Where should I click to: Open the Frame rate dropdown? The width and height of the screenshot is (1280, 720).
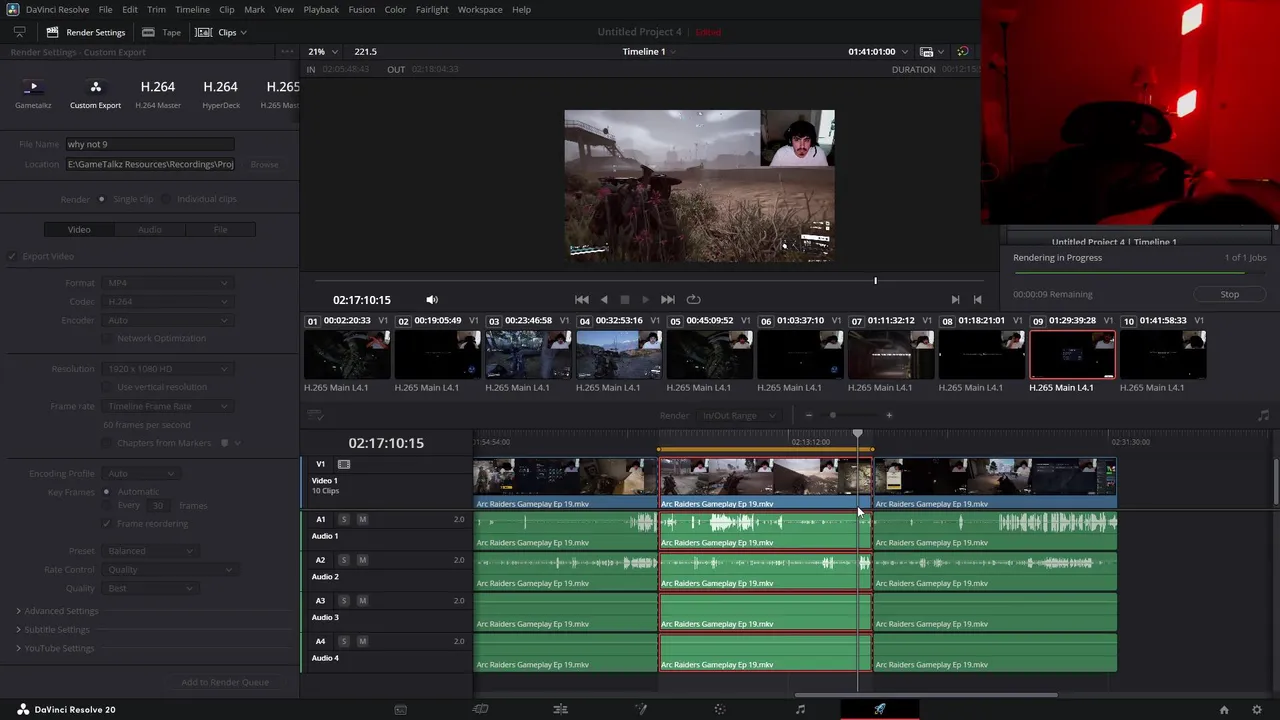(167, 406)
